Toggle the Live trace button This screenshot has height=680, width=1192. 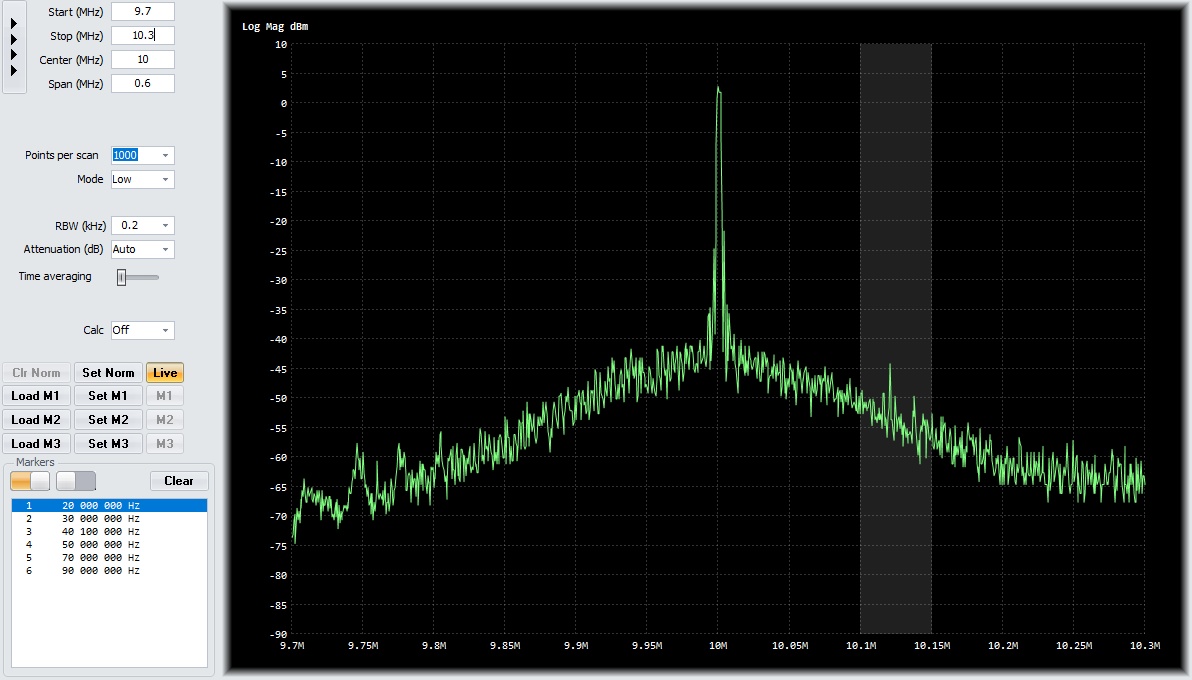[x=165, y=373]
